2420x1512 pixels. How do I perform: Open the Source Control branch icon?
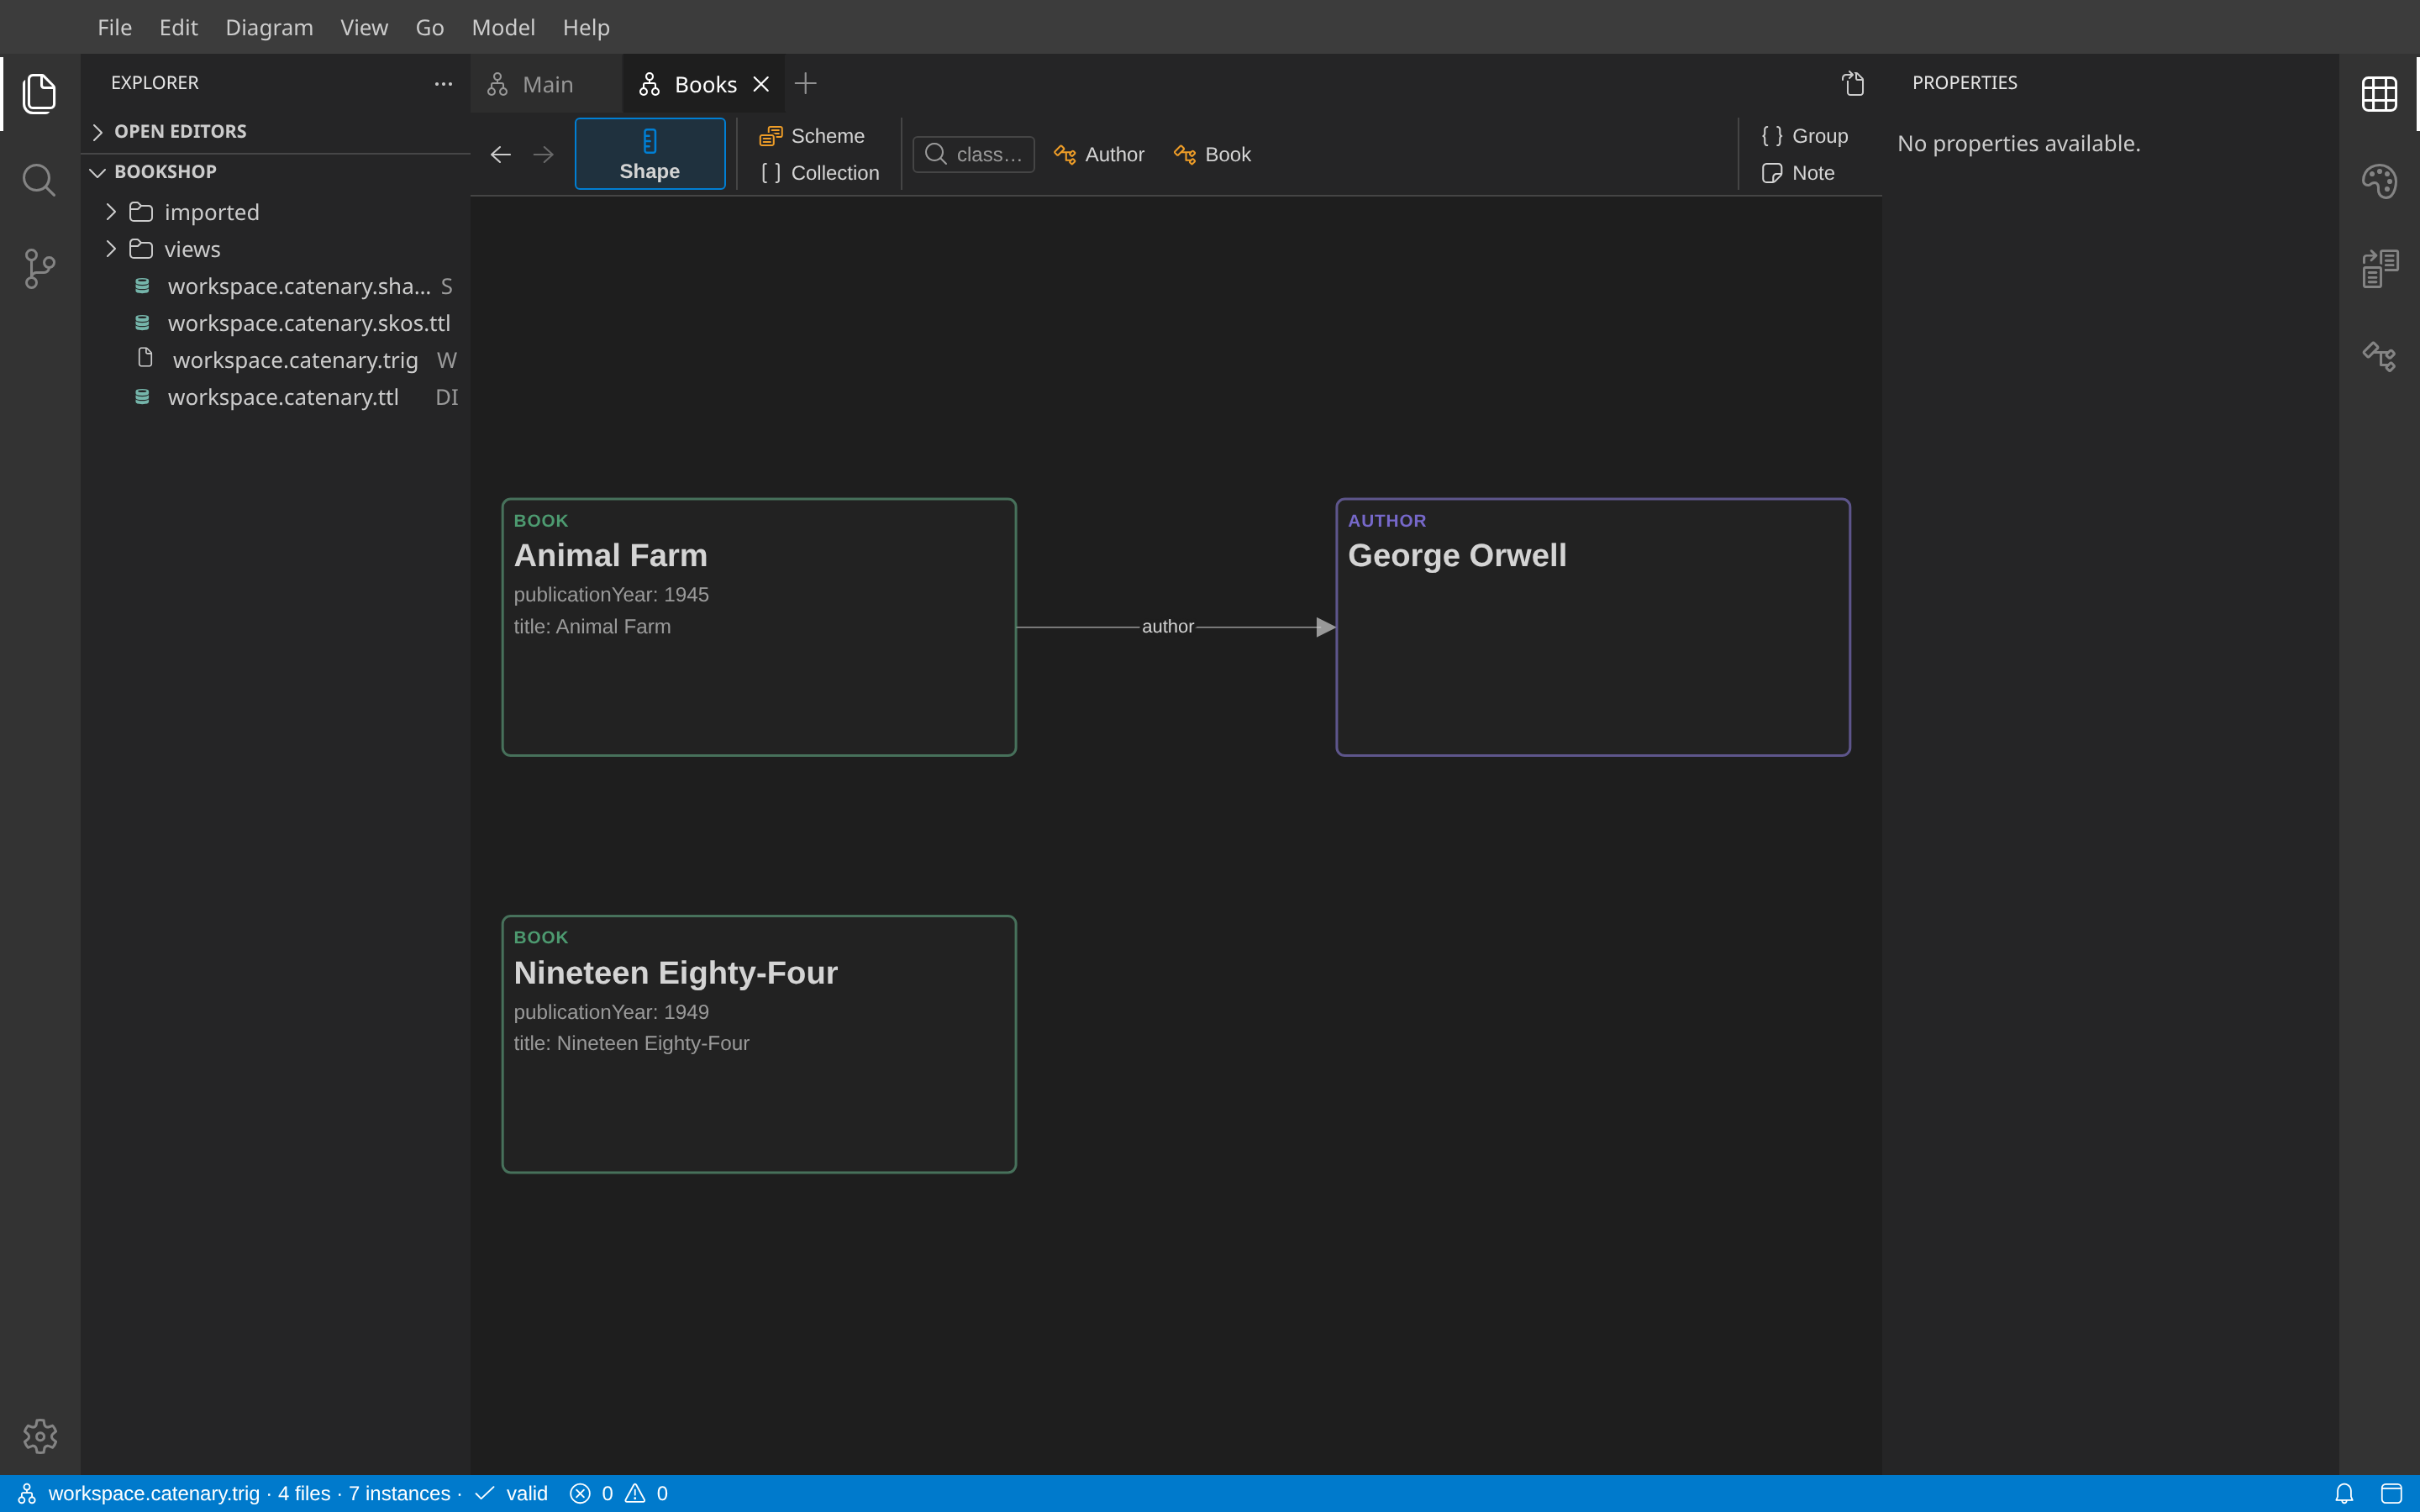(39, 269)
